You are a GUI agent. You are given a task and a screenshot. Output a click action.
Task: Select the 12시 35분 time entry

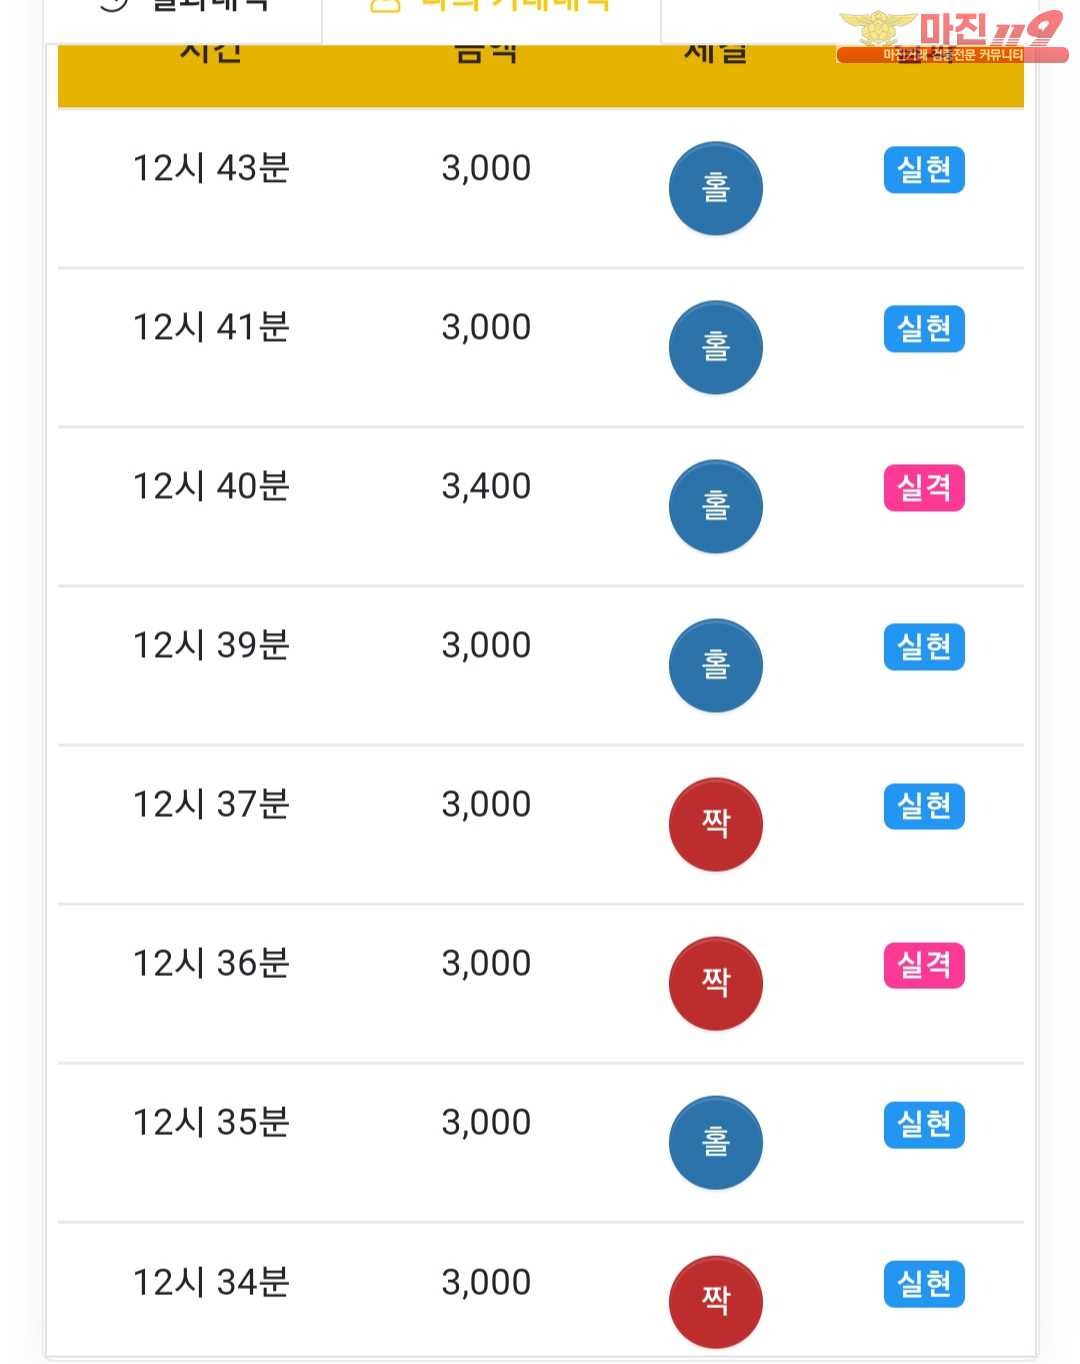point(211,1123)
